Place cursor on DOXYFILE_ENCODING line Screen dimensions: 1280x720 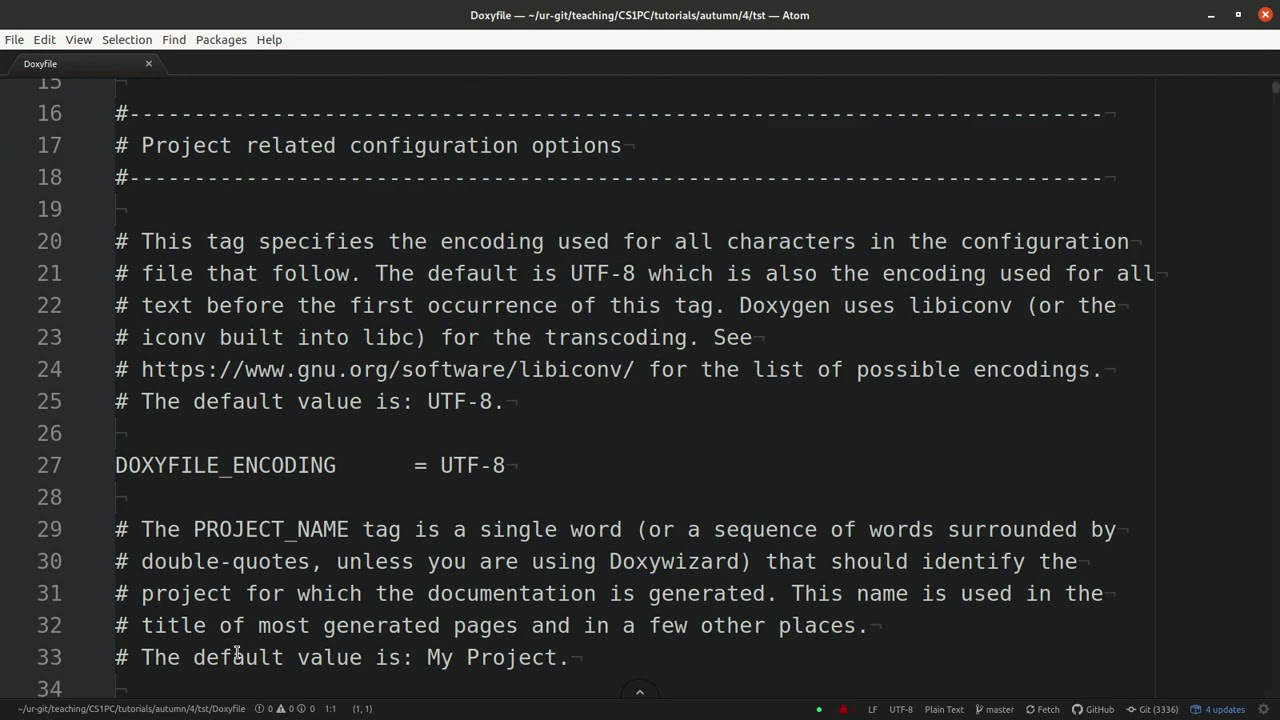310,465
